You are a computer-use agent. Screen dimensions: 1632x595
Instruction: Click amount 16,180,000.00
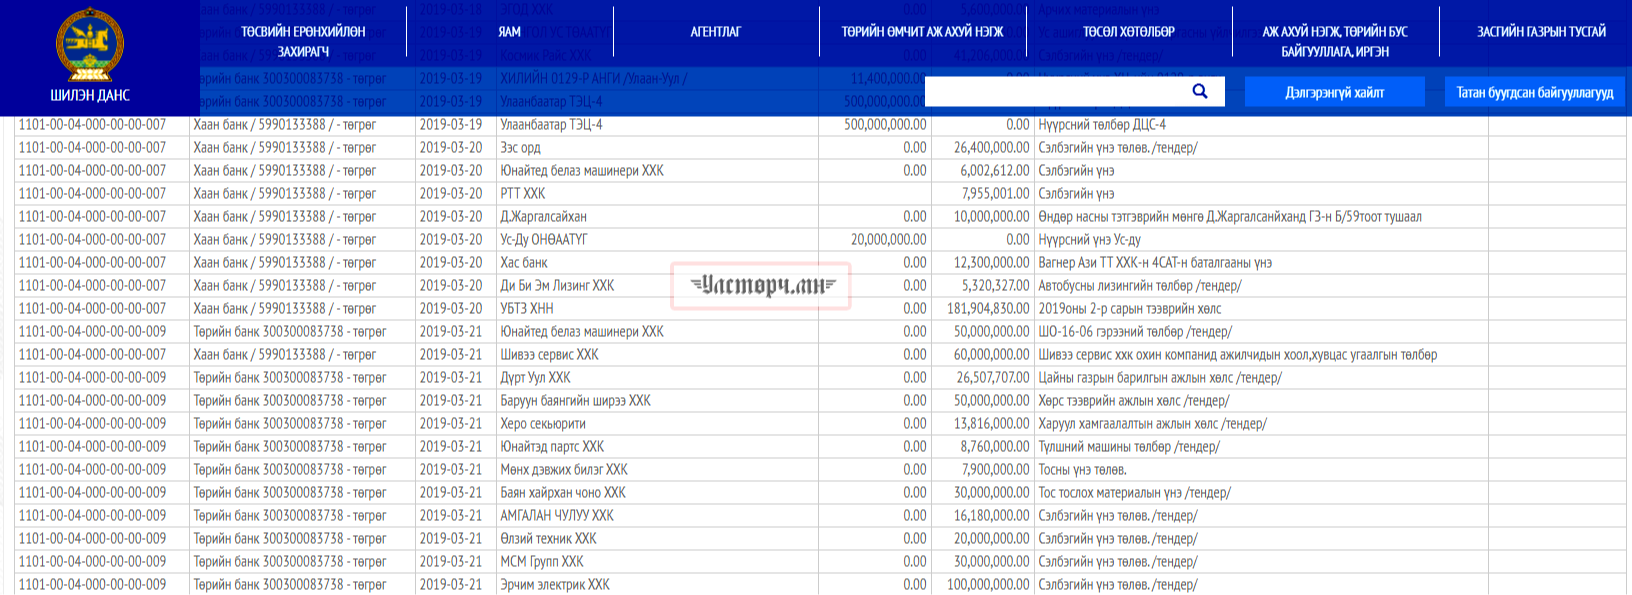[991, 516]
